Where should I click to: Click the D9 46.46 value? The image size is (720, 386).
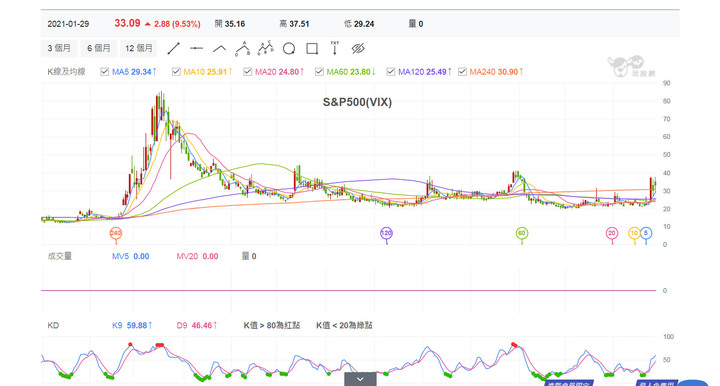coord(197,325)
